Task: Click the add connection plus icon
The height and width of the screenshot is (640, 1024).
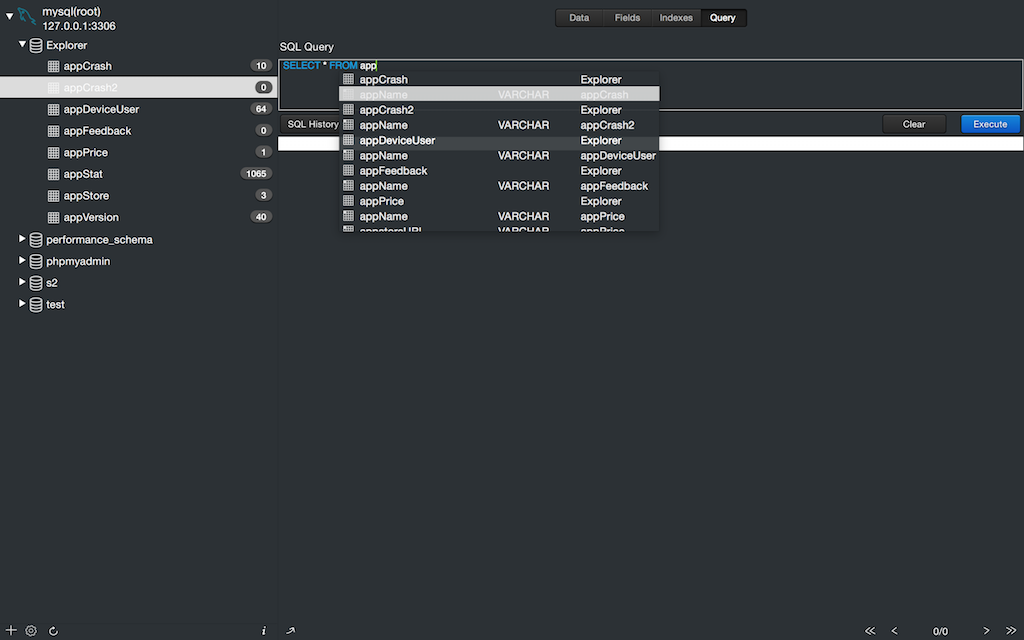Action: pos(11,631)
